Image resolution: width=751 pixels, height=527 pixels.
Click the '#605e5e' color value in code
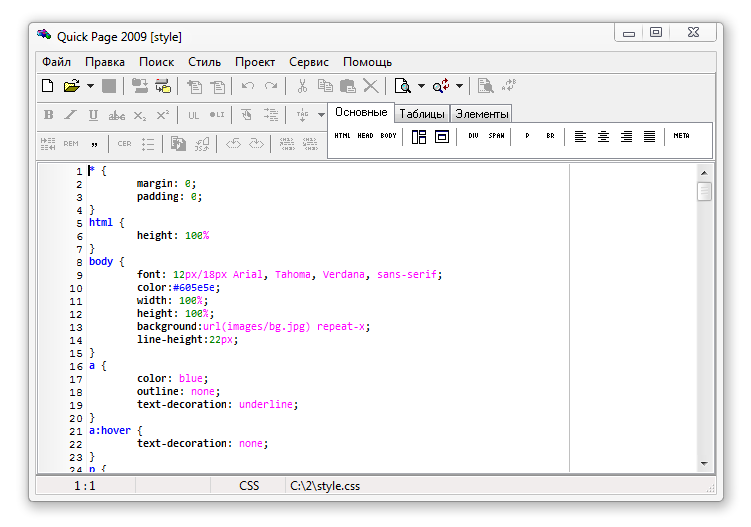194,287
